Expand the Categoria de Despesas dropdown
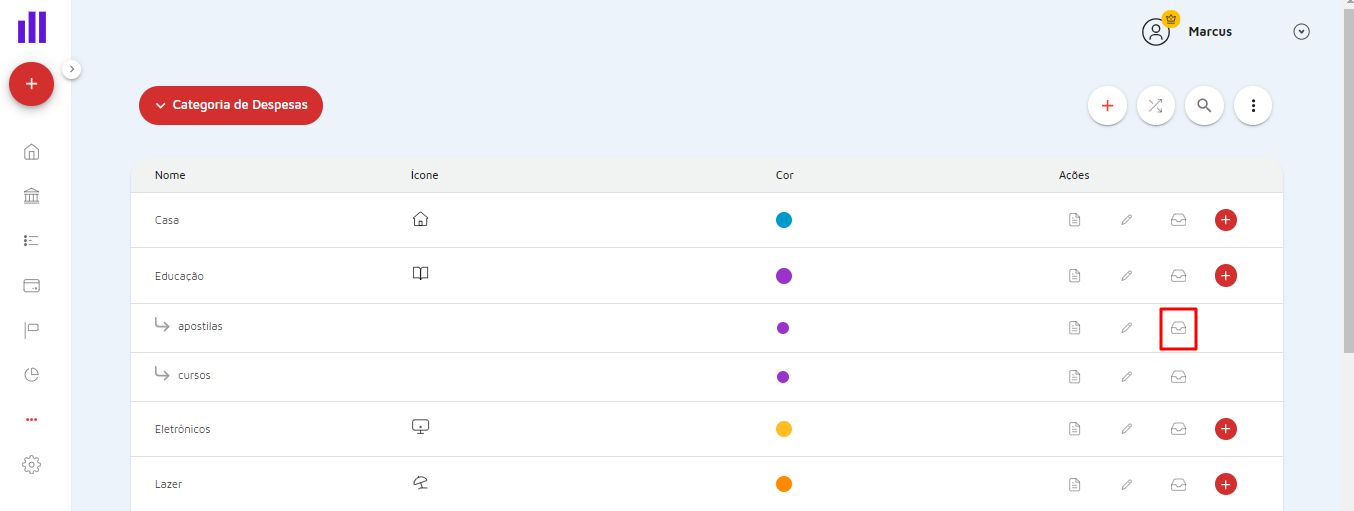This screenshot has width=1354, height=511. pos(231,105)
